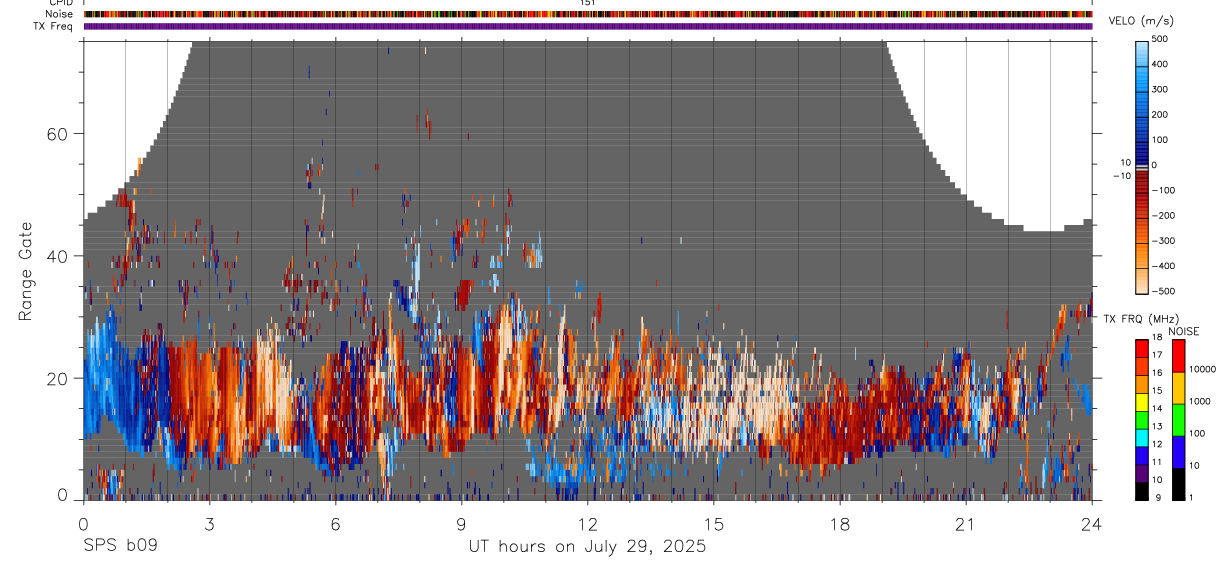Screen dimensions: 1228x567
Task: Click the TX frequency label '9'
Action: point(1158,497)
